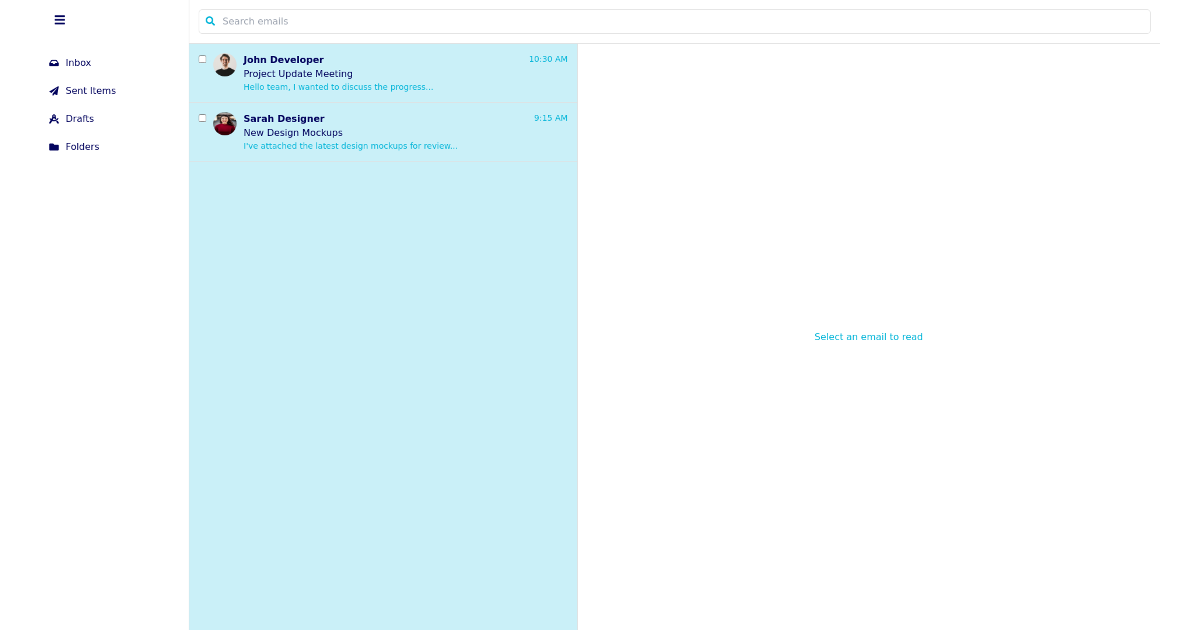This screenshot has height=630, width=1200.
Task: Open the Sent Items label in sidebar
Action: pyautogui.click(x=90, y=91)
